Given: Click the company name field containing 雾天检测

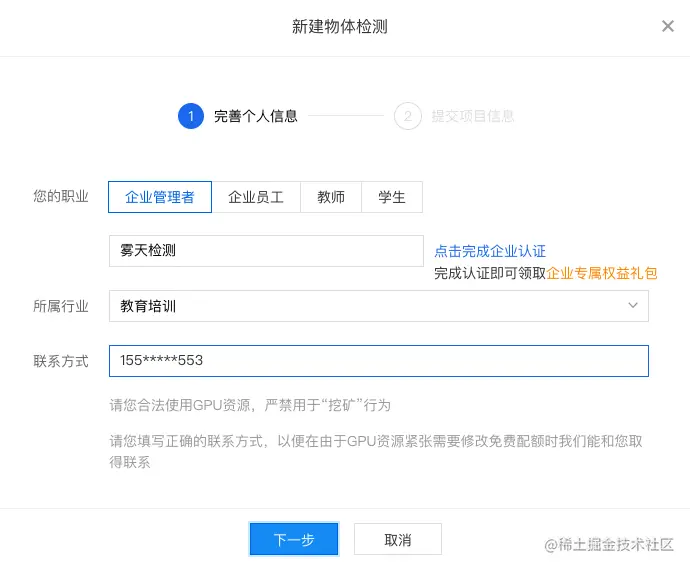Looking at the screenshot, I should [266, 251].
